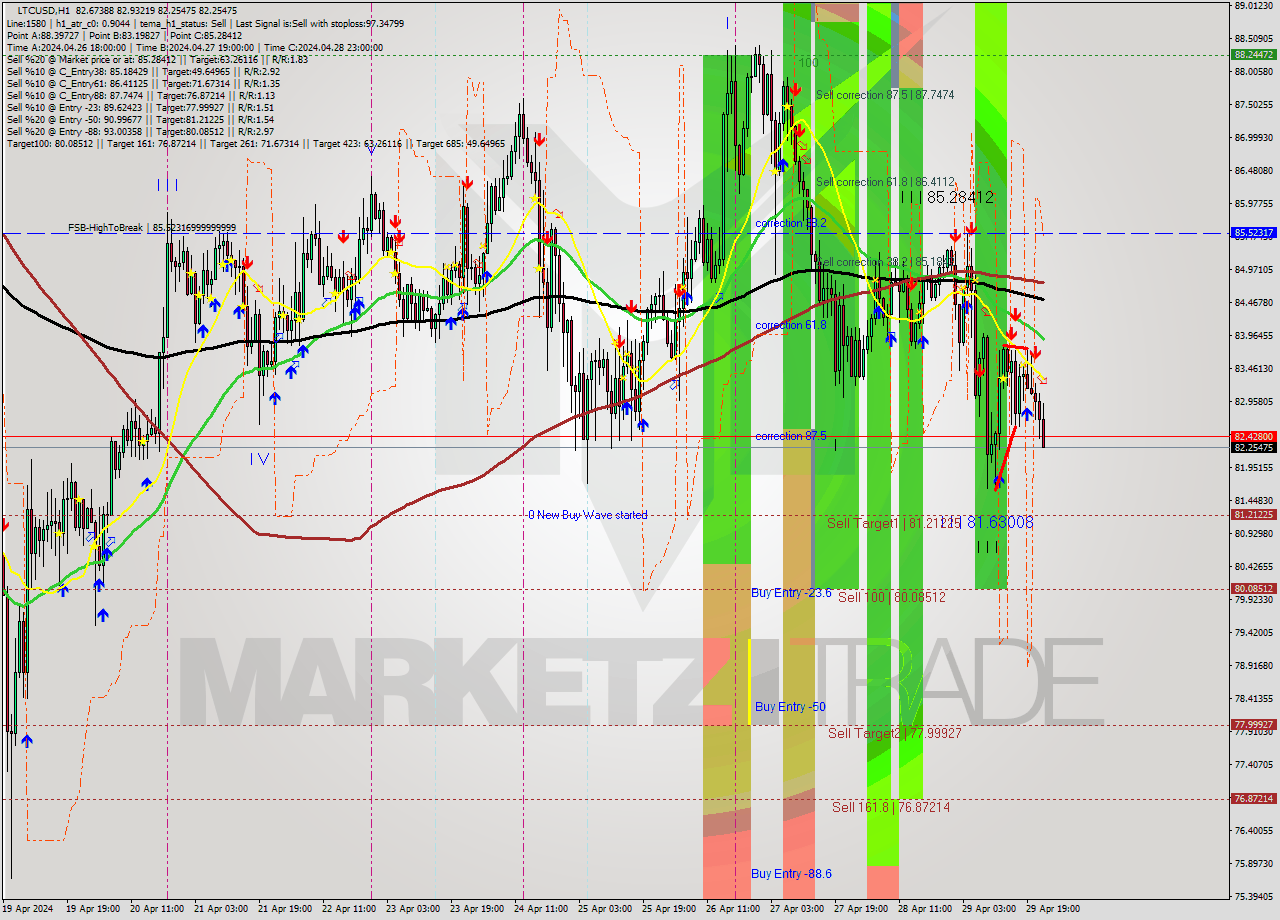Click the '22 Apr 11:00' time axis label

pyautogui.click(x=349, y=909)
